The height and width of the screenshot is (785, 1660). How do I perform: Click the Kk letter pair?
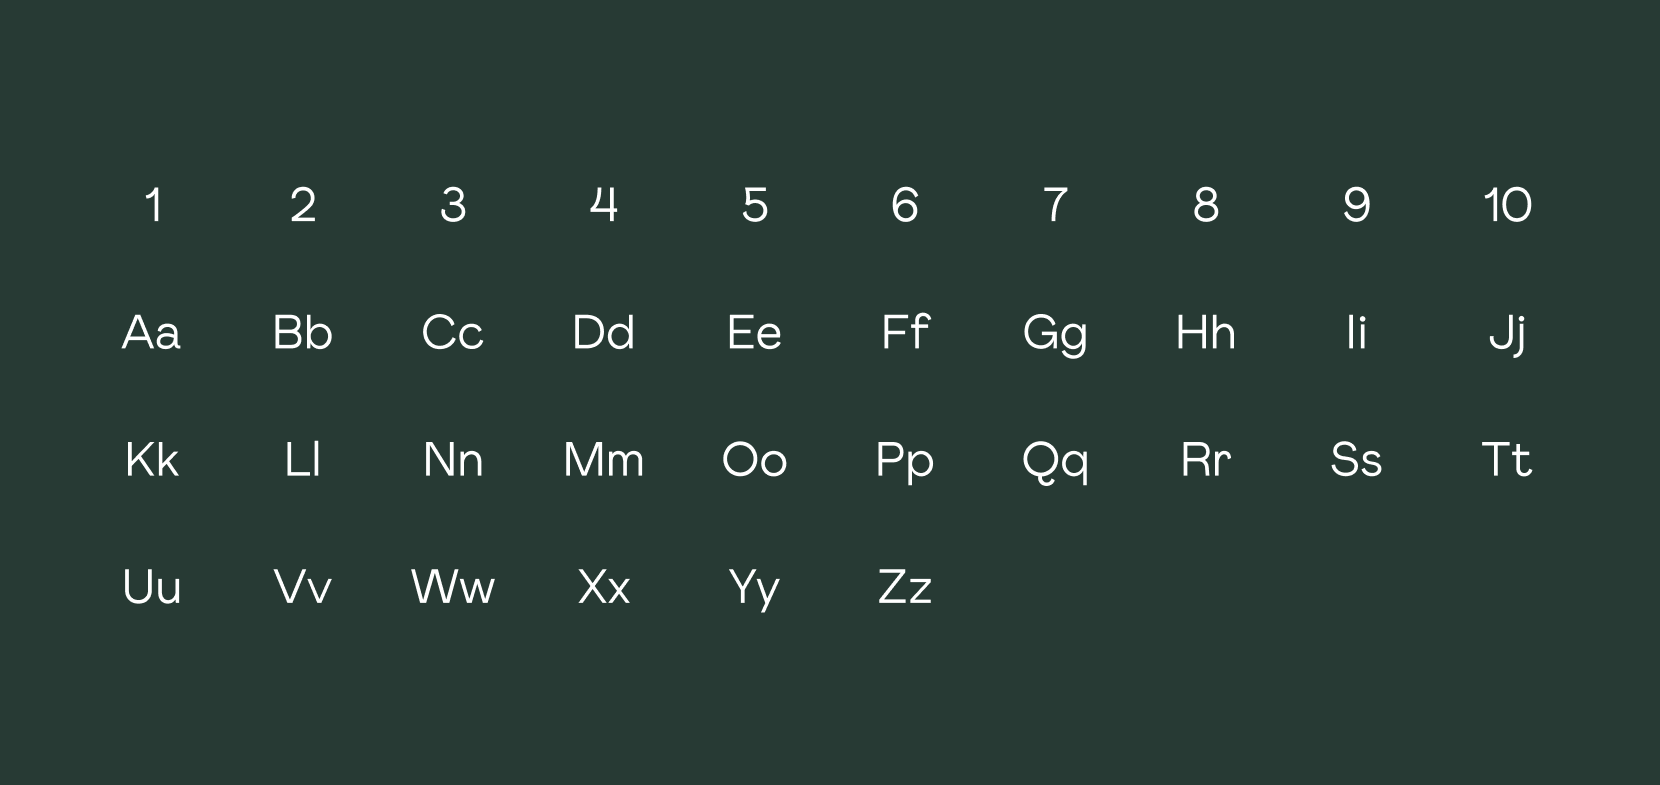pyautogui.click(x=152, y=460)
